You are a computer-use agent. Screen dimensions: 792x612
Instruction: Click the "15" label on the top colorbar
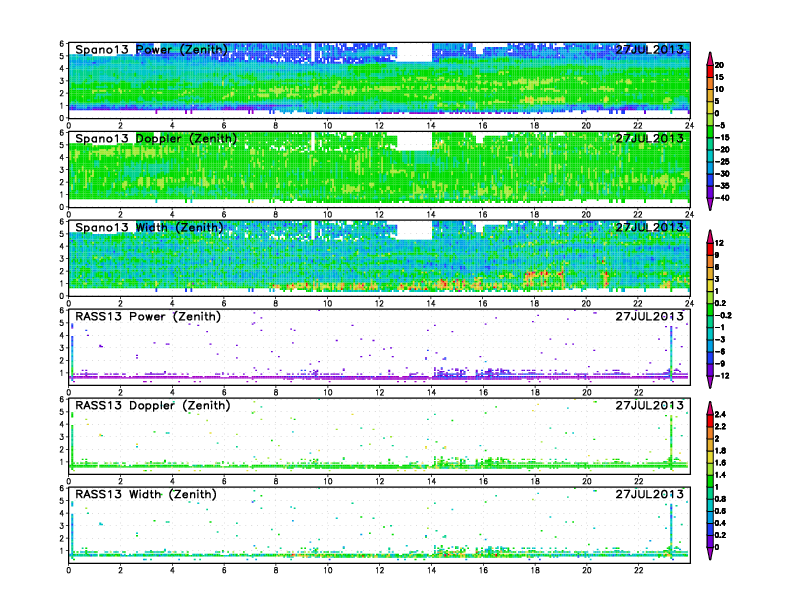(719, 77)
